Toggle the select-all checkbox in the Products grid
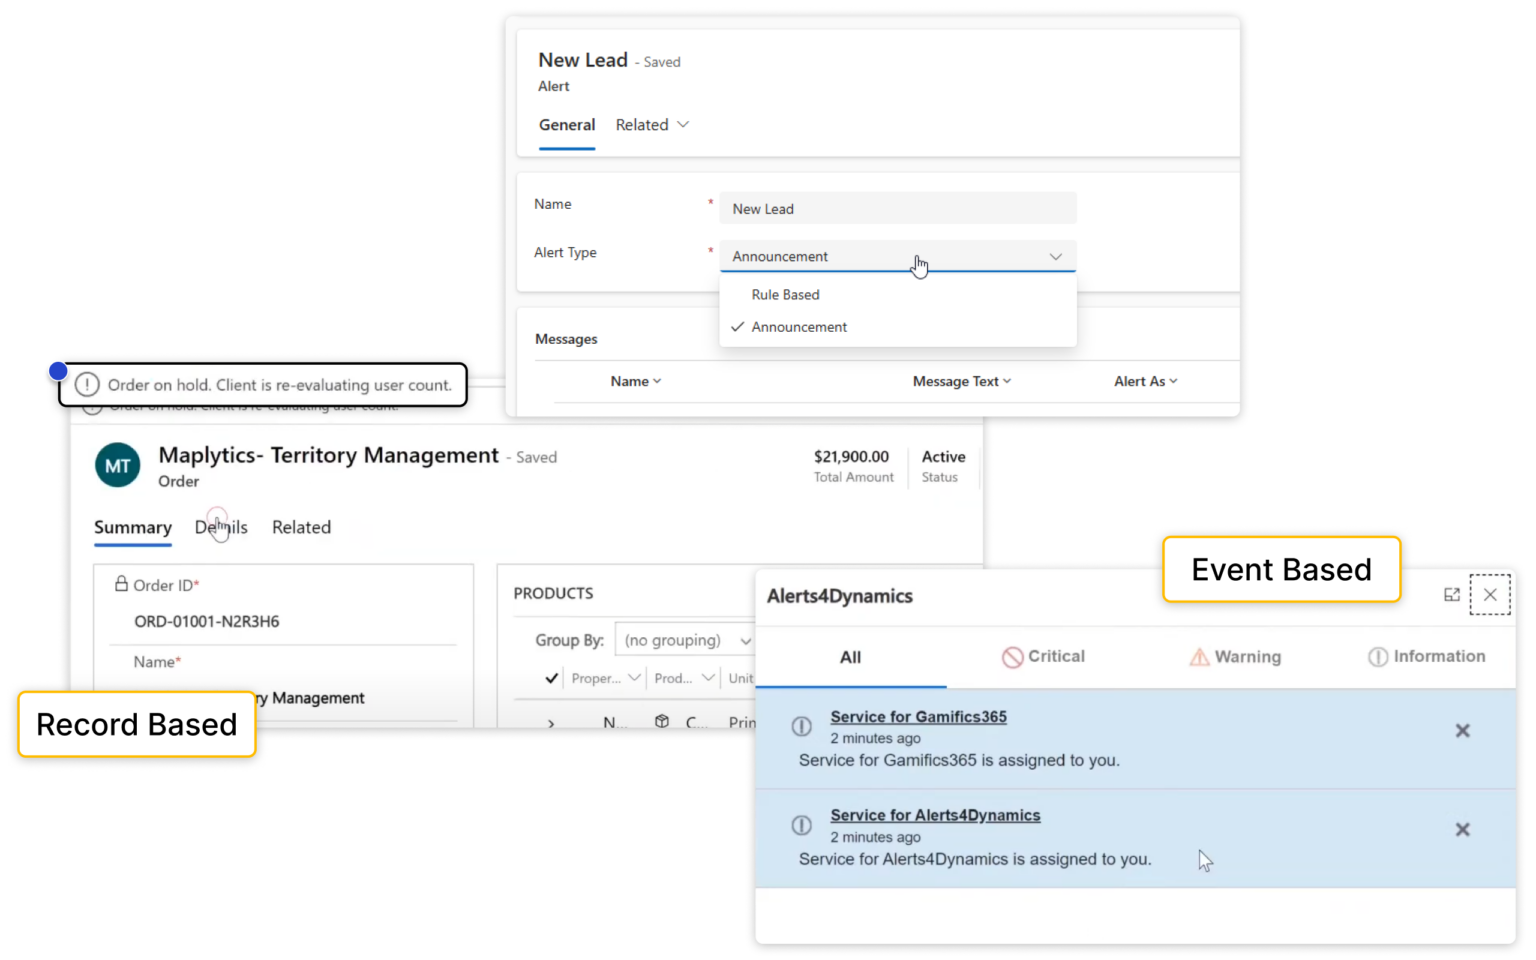 (x=551, y=678)
